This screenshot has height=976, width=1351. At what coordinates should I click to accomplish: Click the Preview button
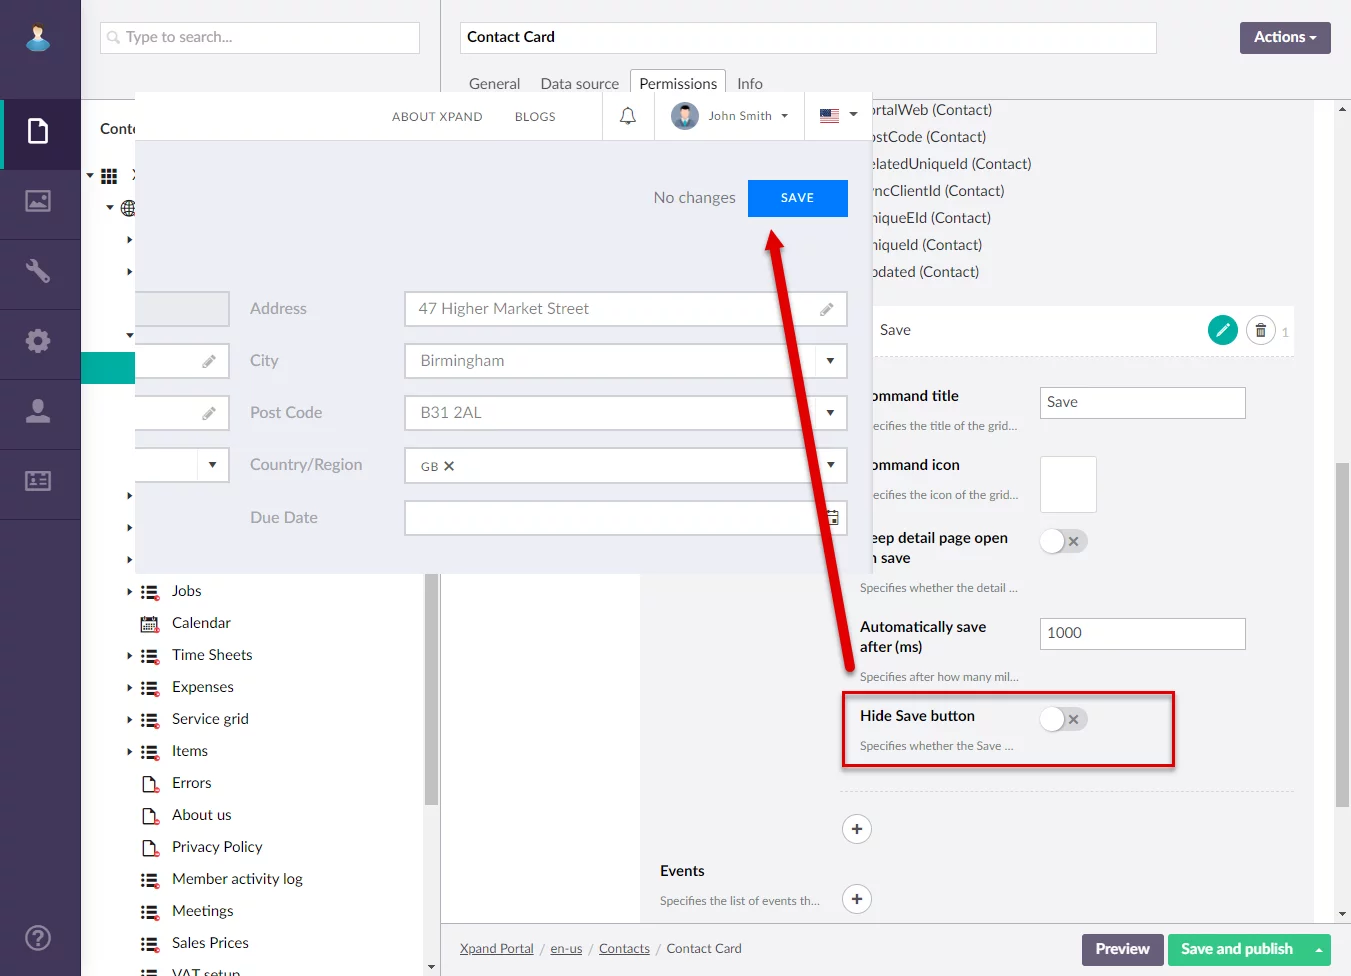click(1121, 949)
